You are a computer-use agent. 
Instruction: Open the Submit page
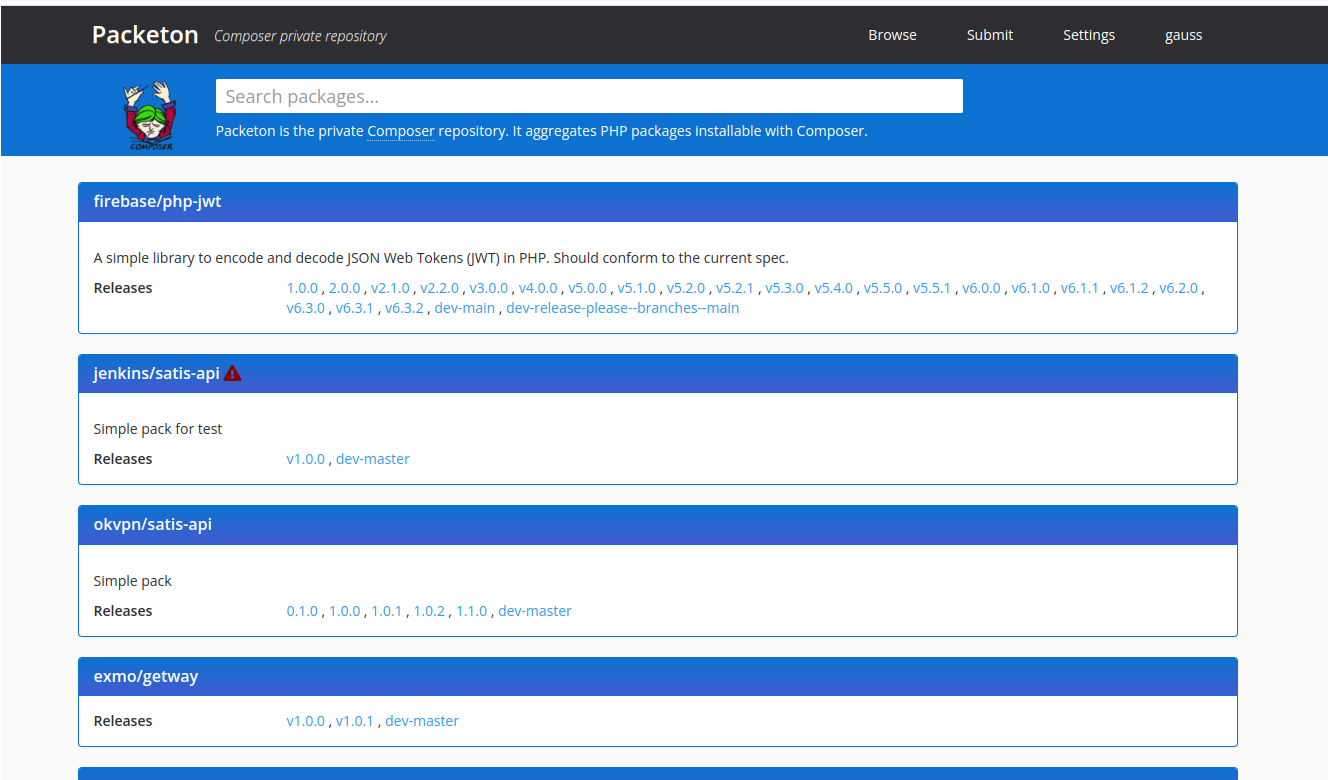pos(990,35)
